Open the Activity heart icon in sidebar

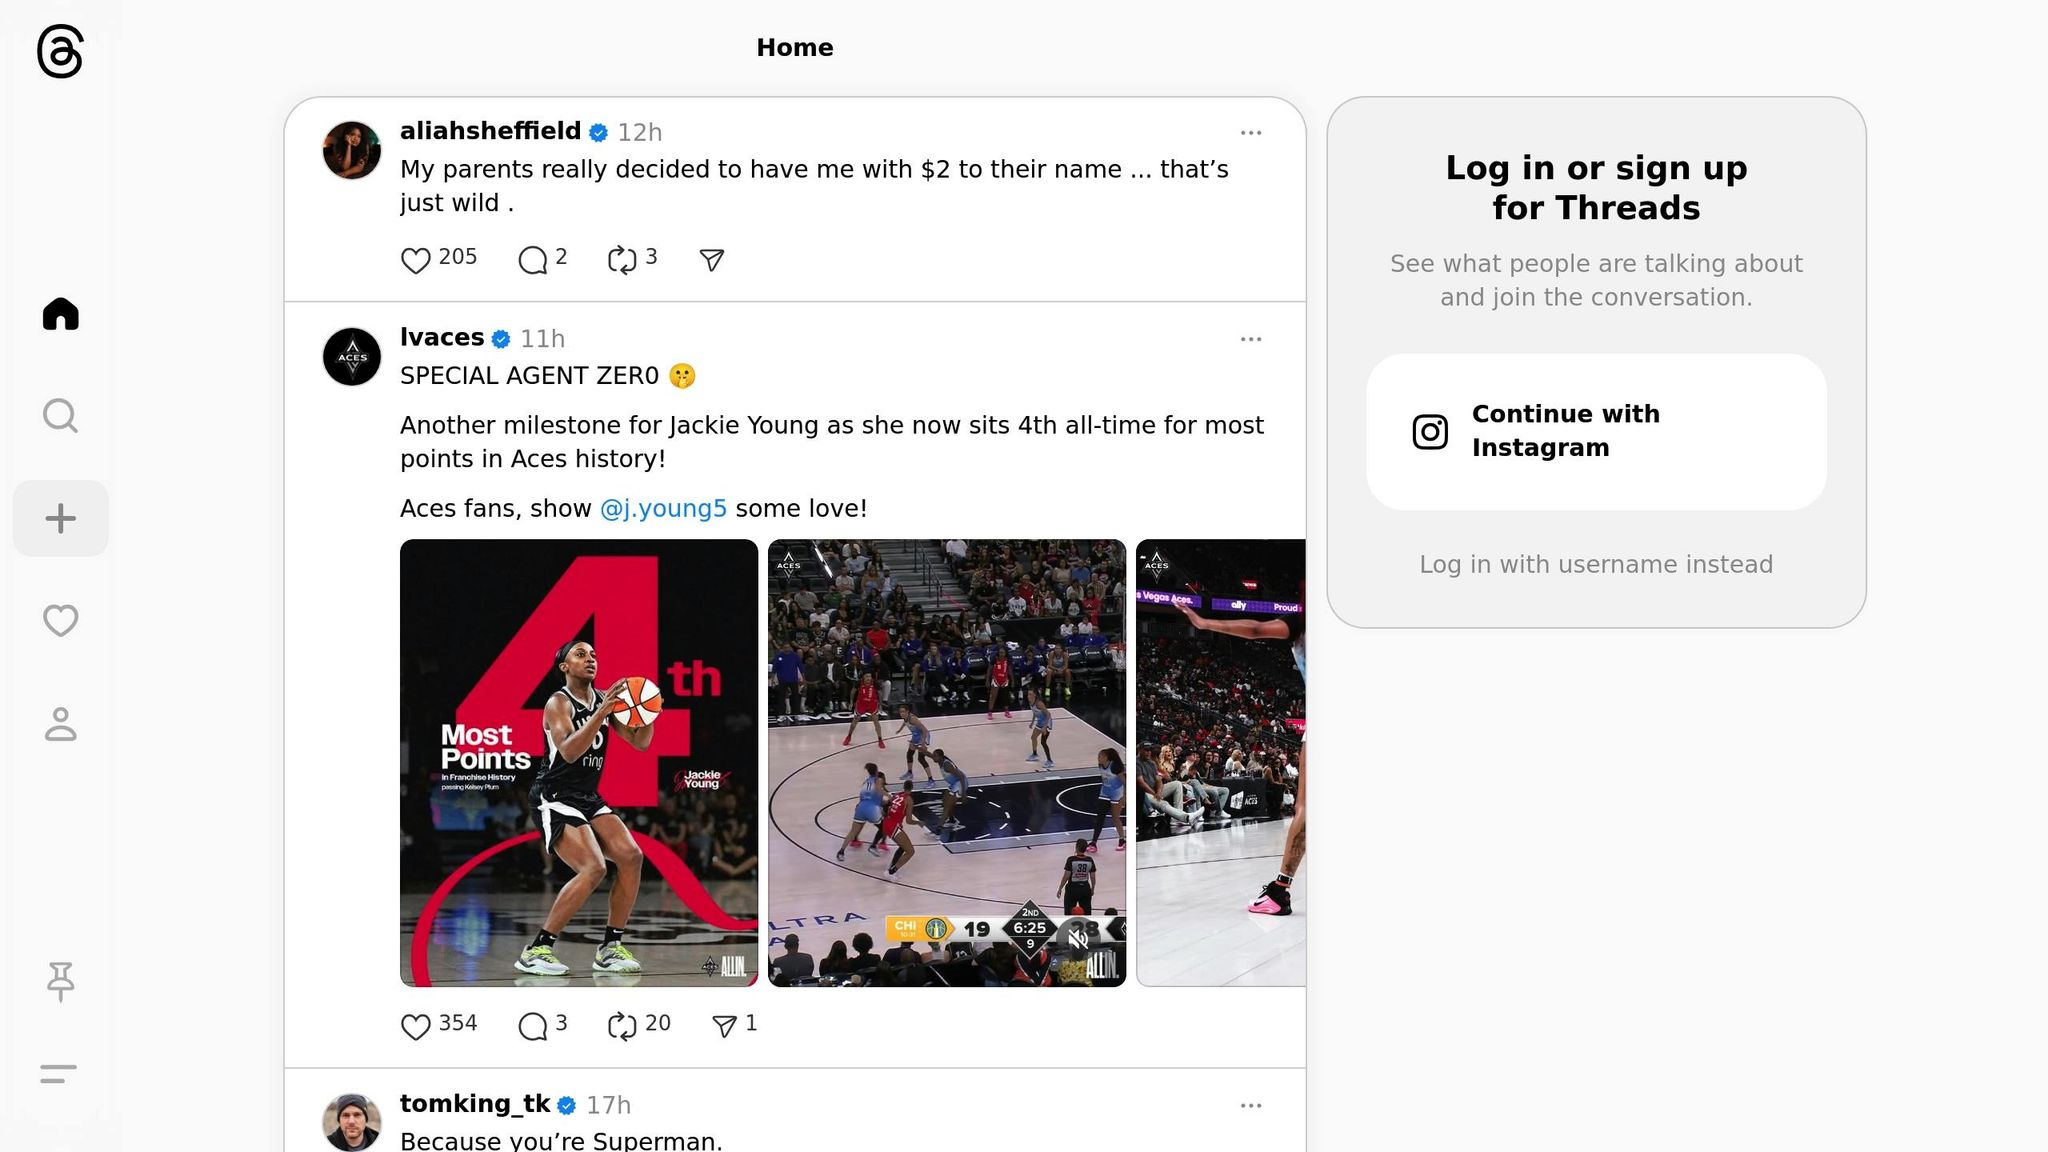point(60,621)
